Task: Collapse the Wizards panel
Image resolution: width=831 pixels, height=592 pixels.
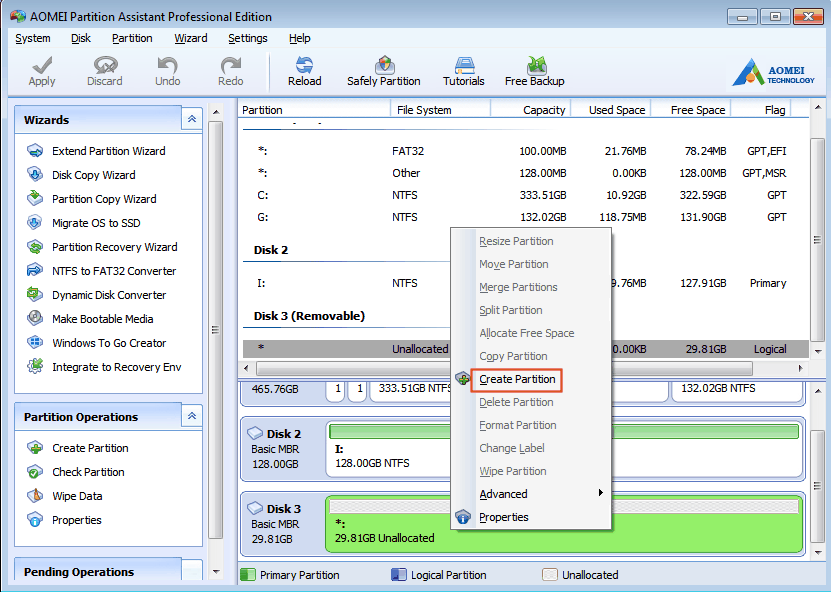Action: 192,119
